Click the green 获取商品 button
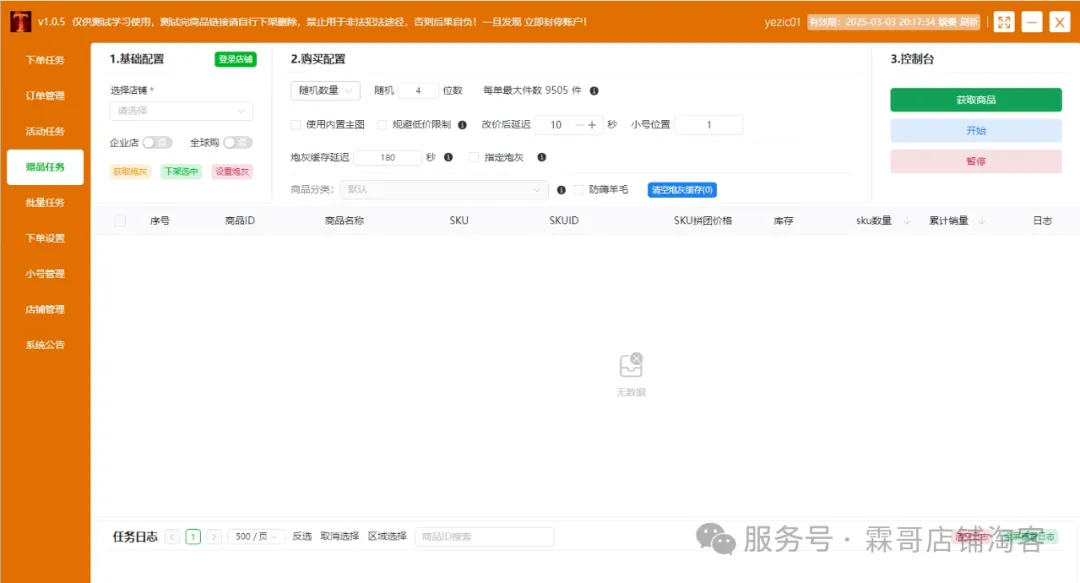Viewport: 1080px width, 583px height. pyautogui.click(x=975, y=100)
